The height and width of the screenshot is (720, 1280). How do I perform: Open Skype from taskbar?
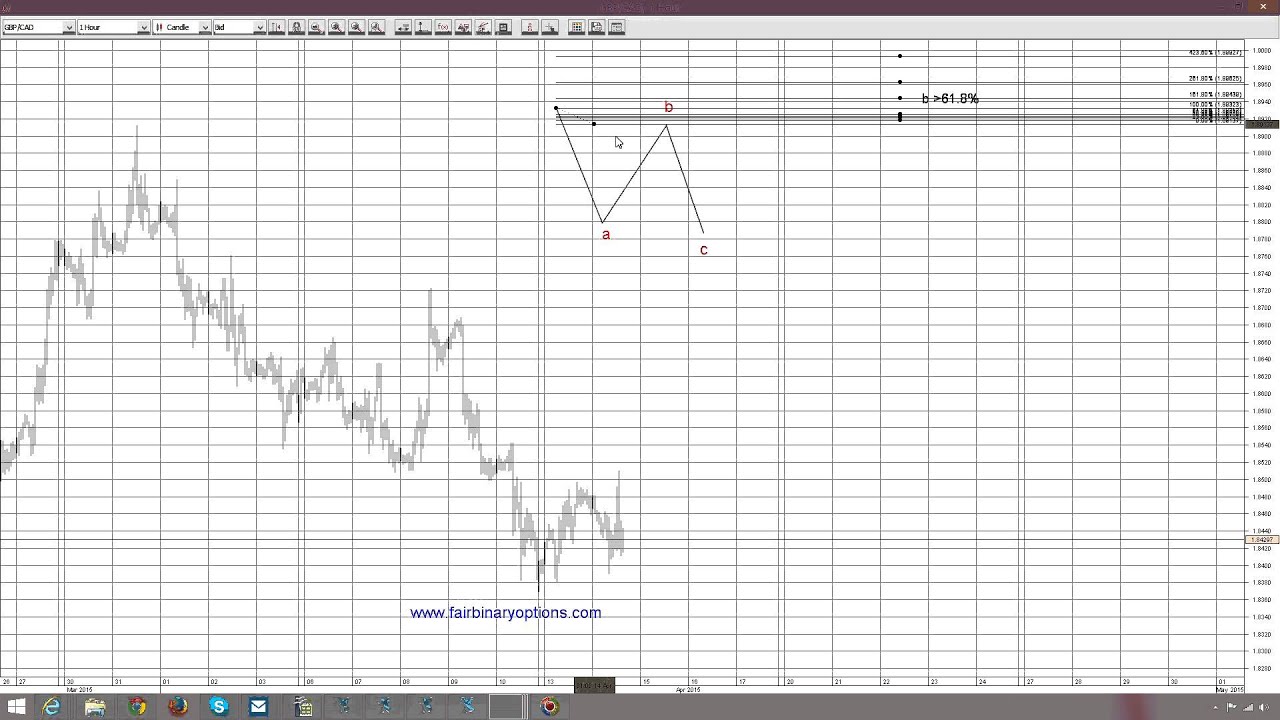[x=219, y=707]
